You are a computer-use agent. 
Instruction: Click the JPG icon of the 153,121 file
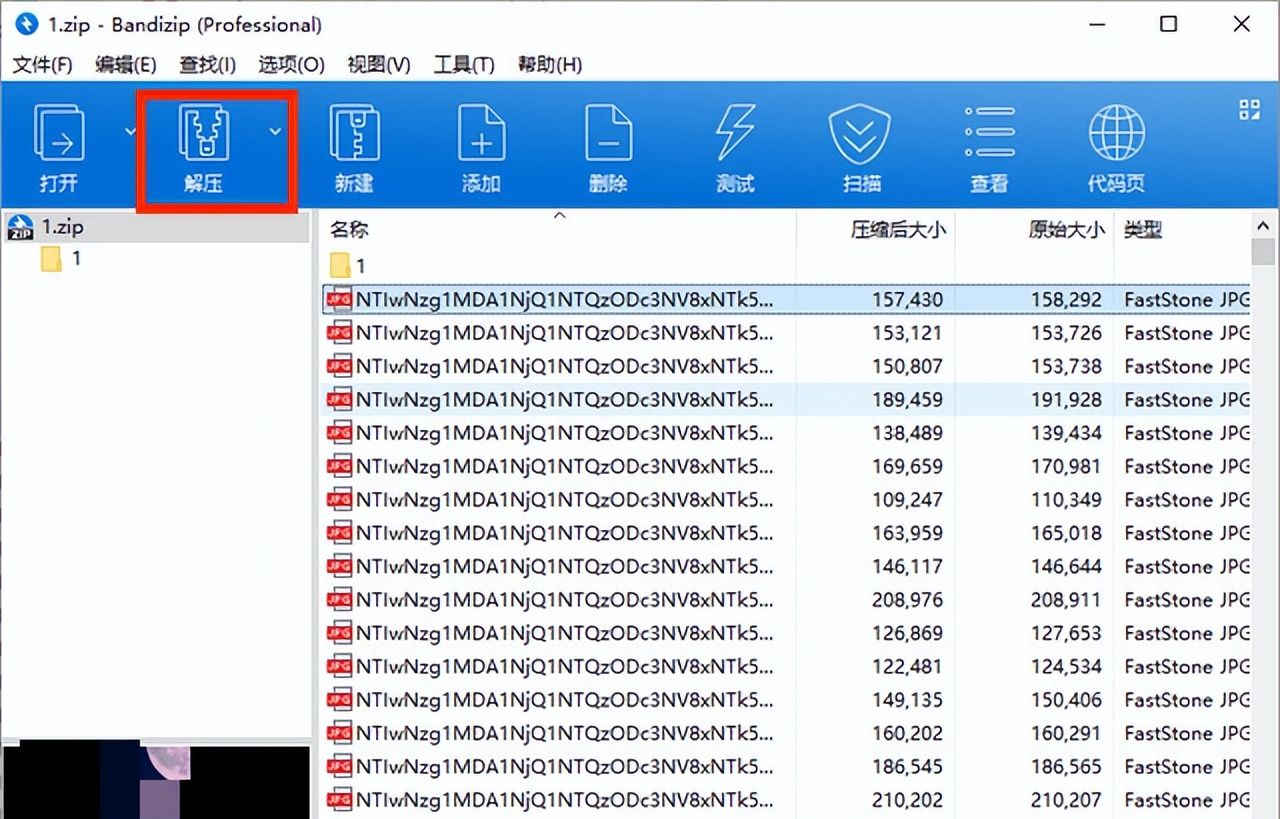pos(340,332)
